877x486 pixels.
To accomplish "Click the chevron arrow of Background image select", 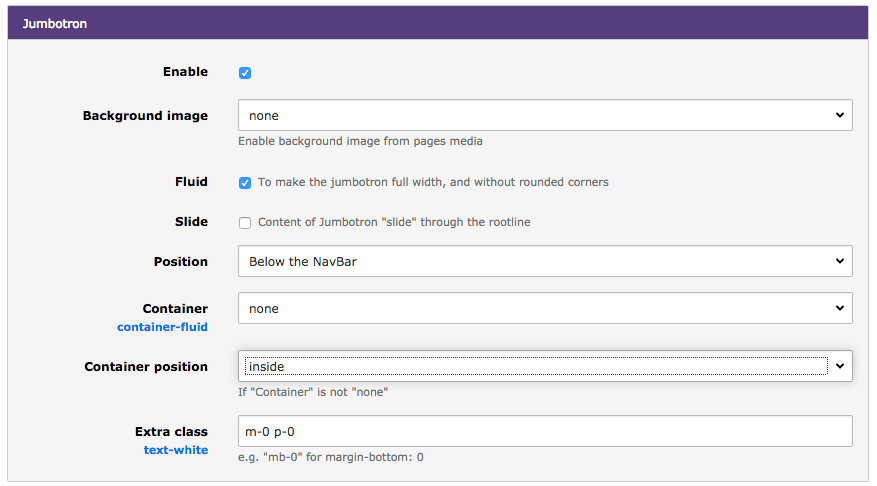I will (840, 115).
